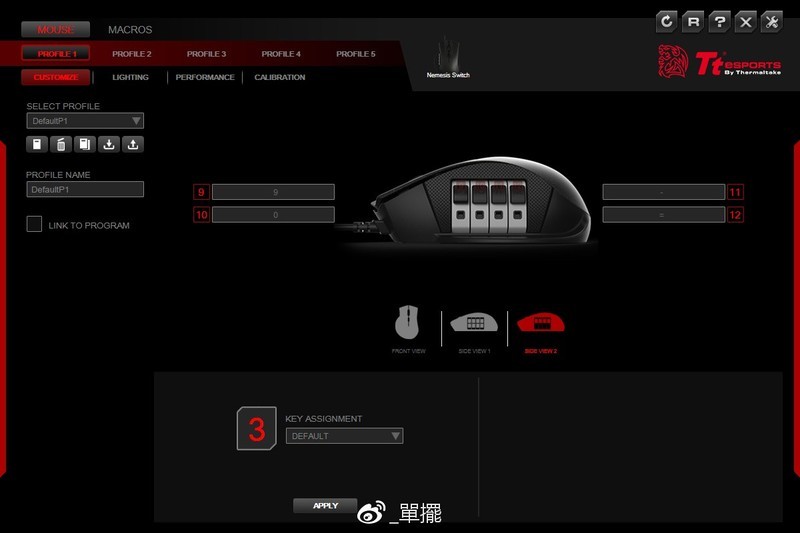The width and height of the screenshot is (800, 533).
Task: Click the R reset icon button
Action: pos(693,22)
